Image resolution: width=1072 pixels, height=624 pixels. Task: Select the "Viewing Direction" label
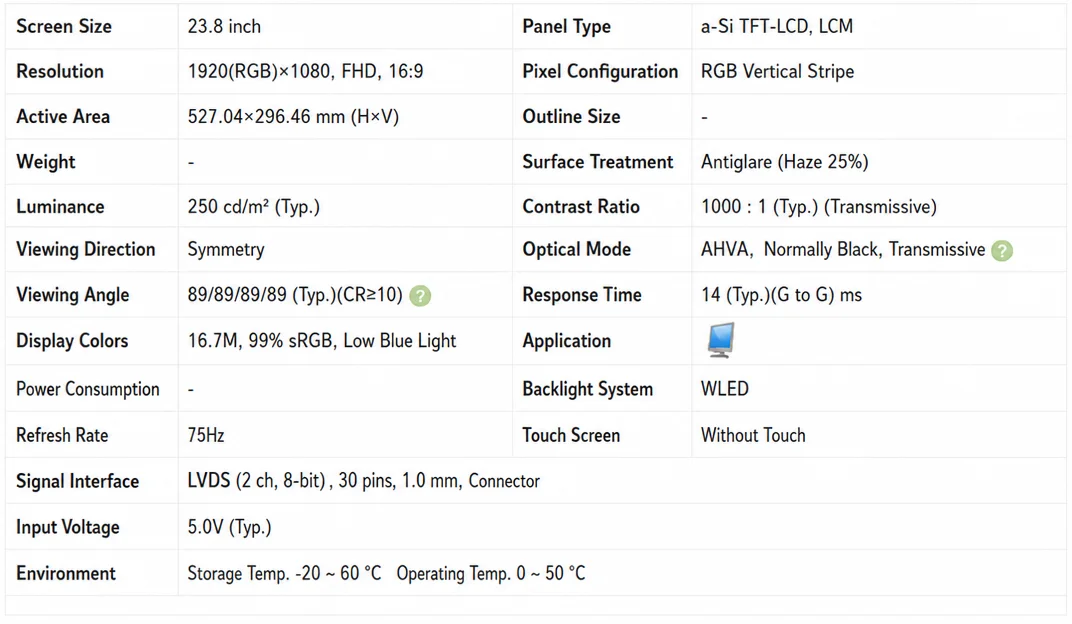pyautogui.click(x=86, y=249)
